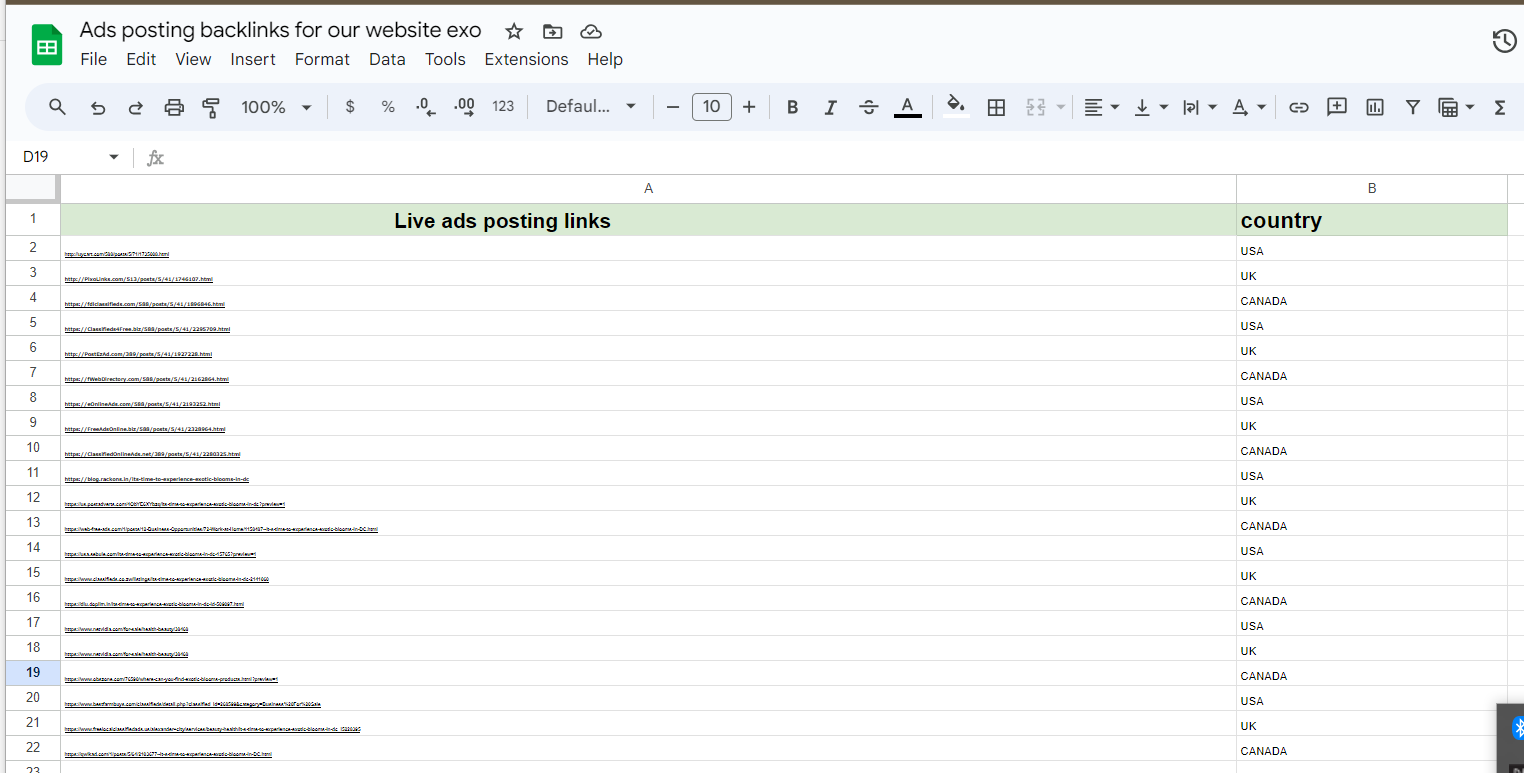Toggle strikethrough formatting

click(x=868, y=107)
